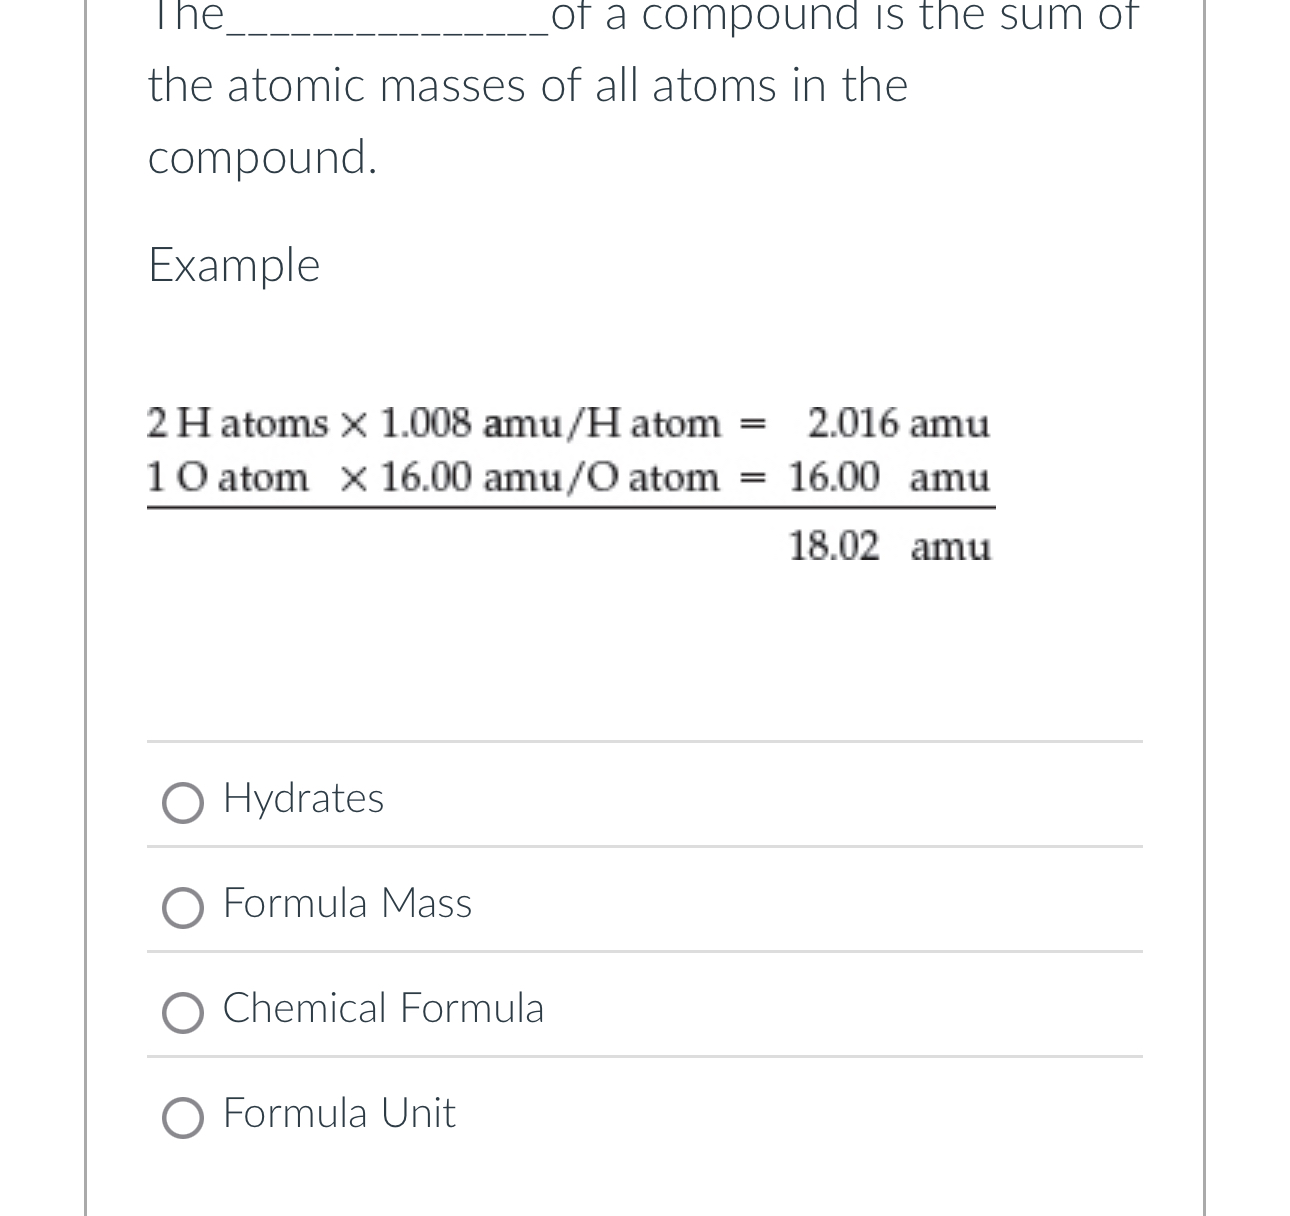Click the Example heading text
Image resolution: width=1290 pixels, height=1216 pixels.
click(x=233, y=265)
